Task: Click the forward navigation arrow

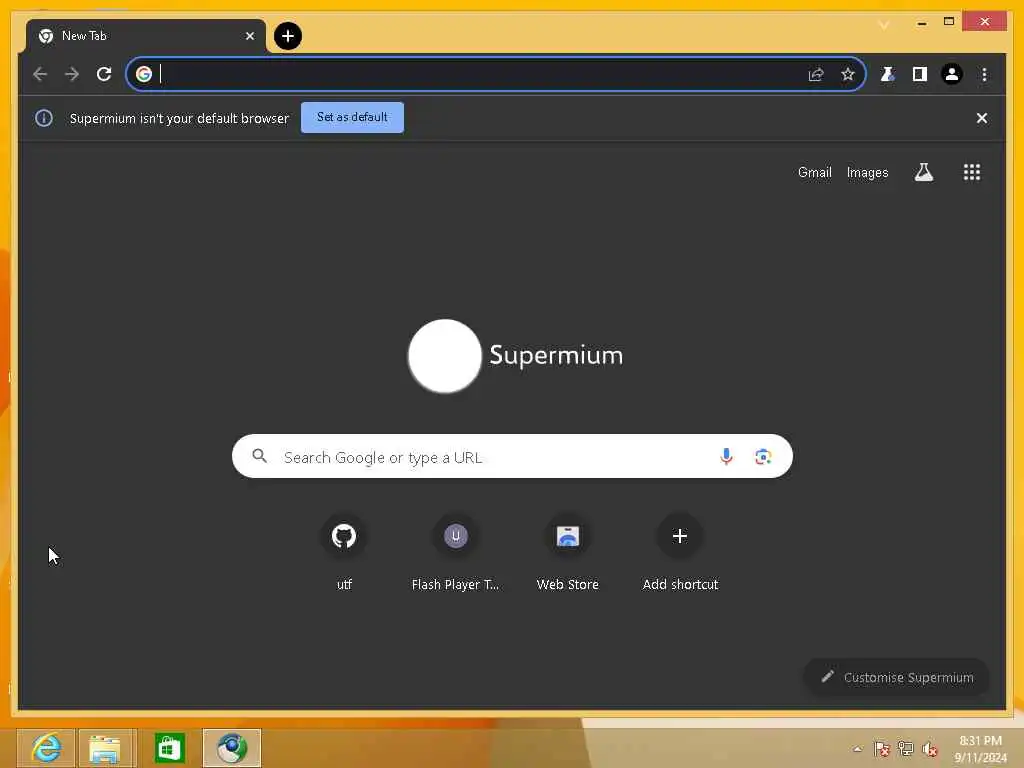Action: [72, 74]
